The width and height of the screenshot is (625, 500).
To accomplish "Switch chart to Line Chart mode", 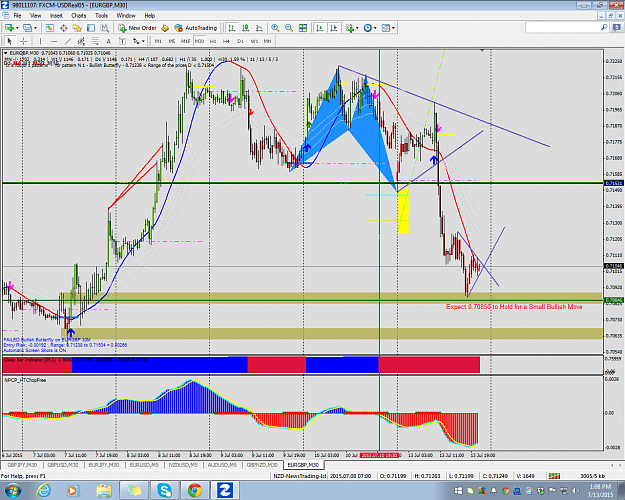I will pos(259,28).
